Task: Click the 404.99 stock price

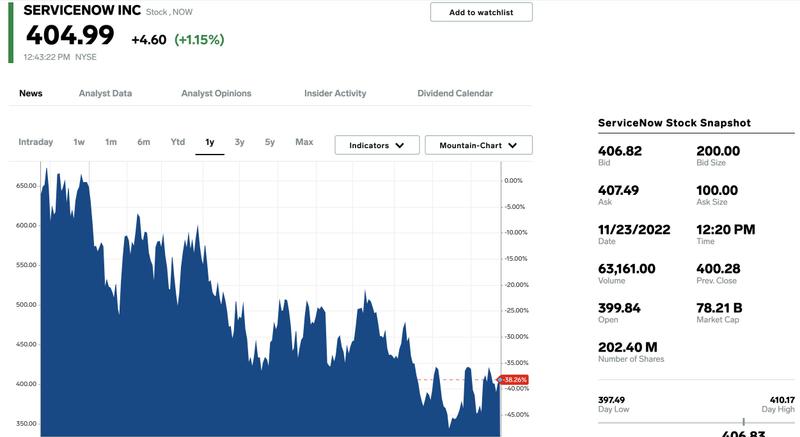Action: (70, 35)
